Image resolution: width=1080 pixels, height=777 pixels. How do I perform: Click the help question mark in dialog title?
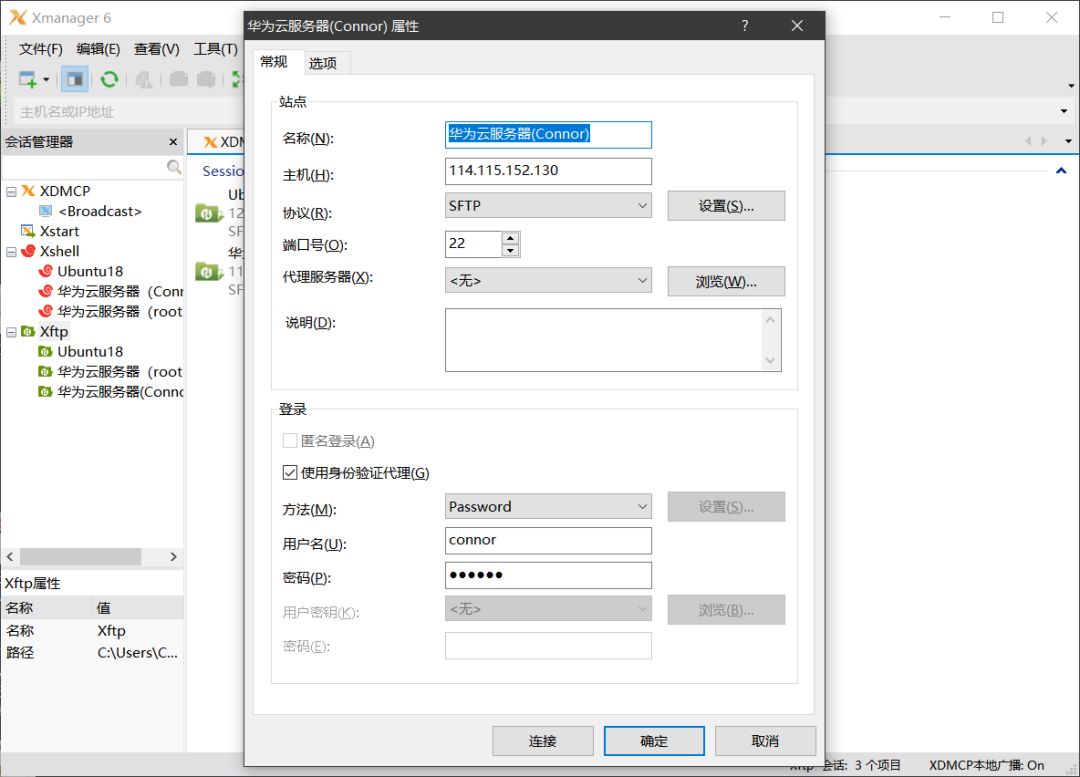coord(745,25)
